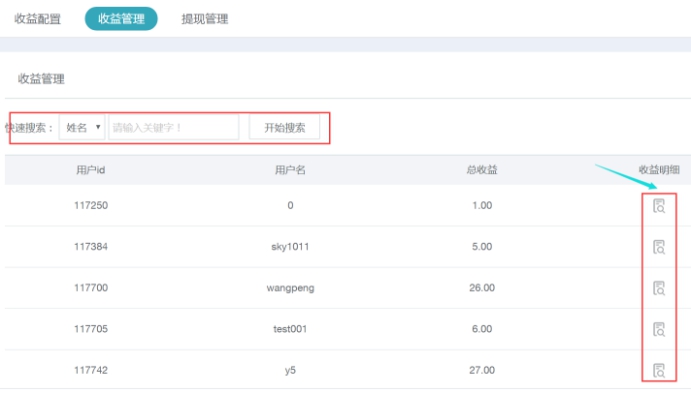691x393 pixels.
Task: Click the 总收益 column header
Action: pos(482,170)
